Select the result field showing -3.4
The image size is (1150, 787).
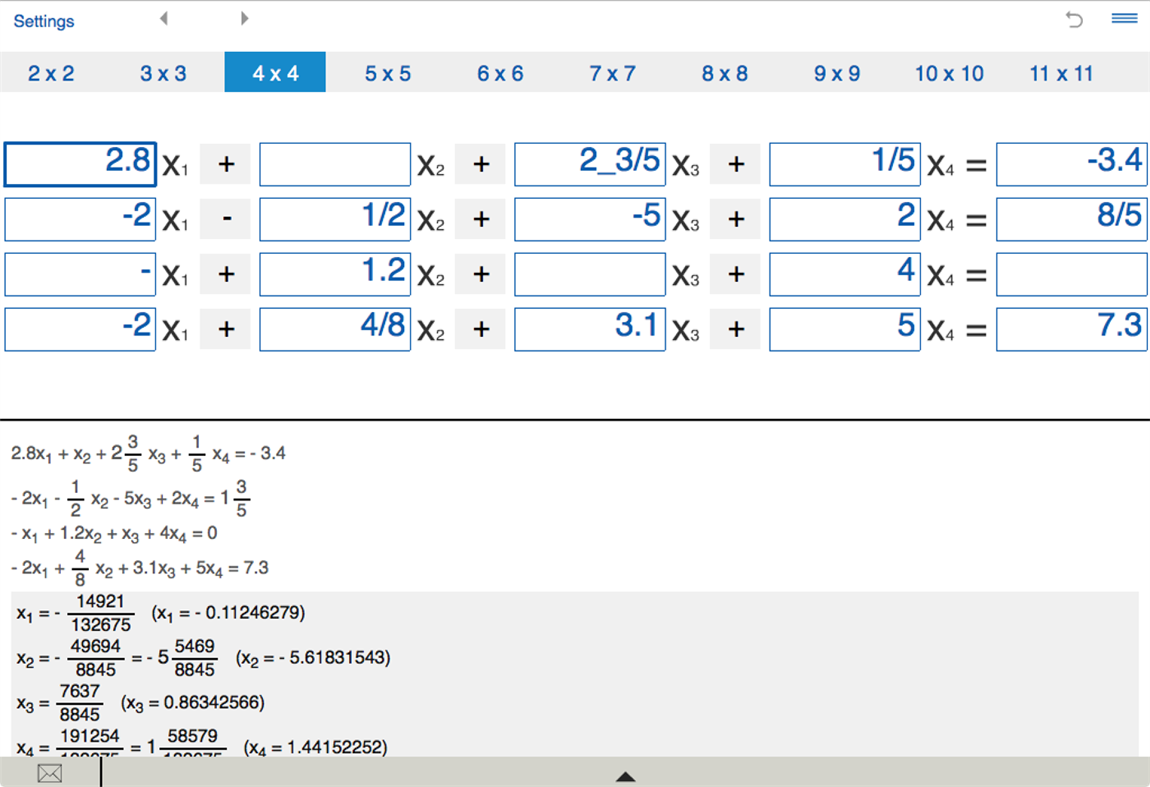[x=1071, y=164]
